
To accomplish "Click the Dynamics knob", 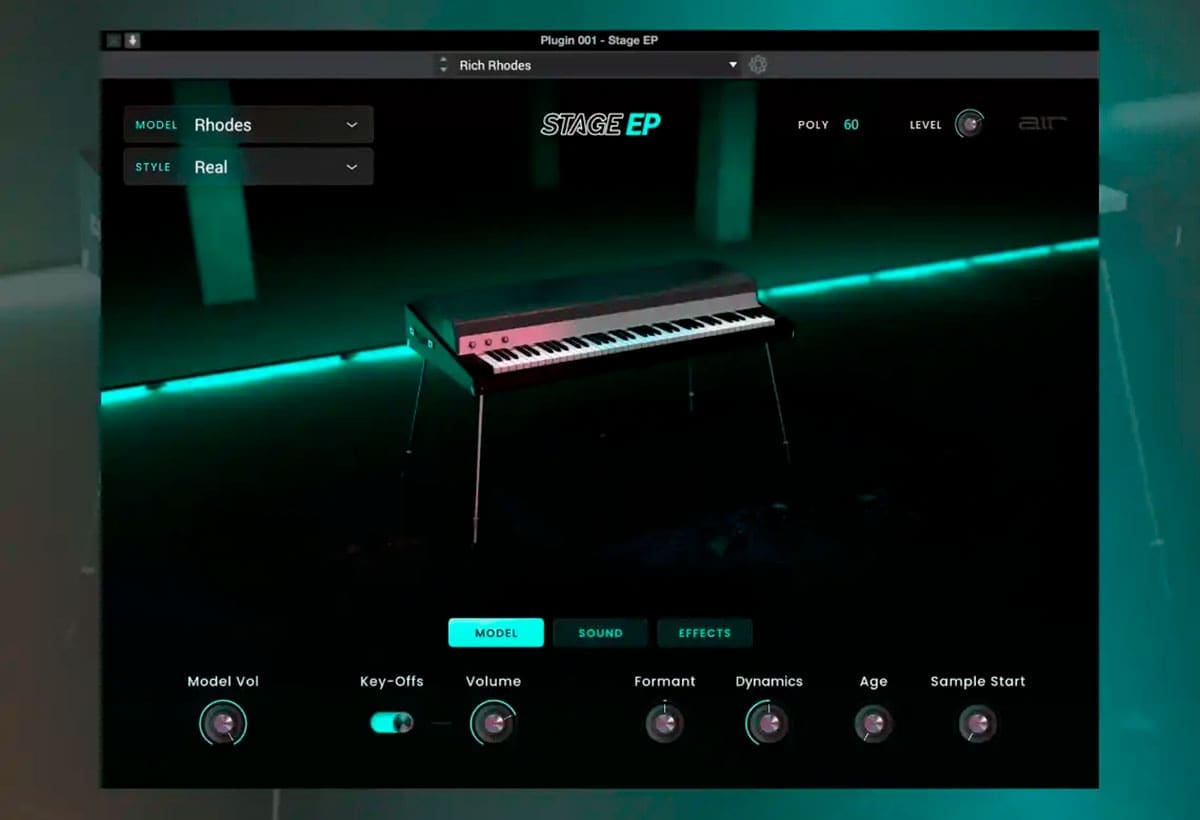I will tap(768, 722).
